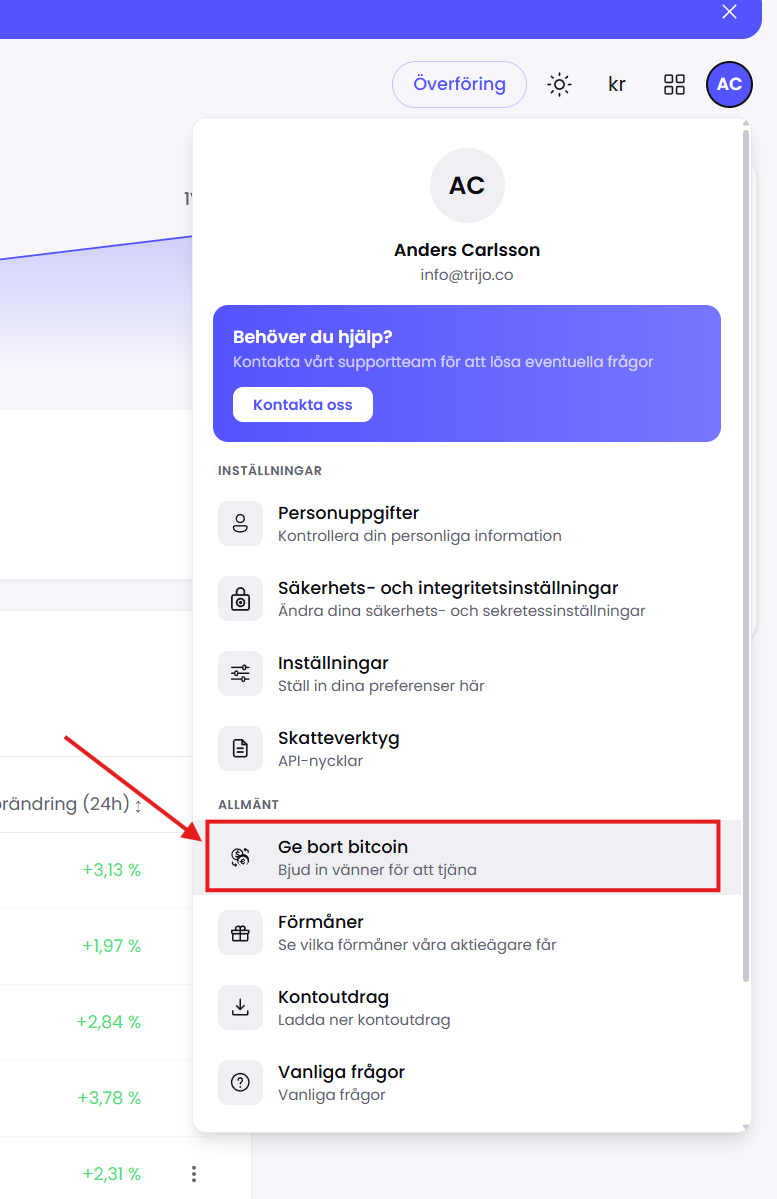Viewport: 777px width, 1199px height.
Task: Click the info@trijo.co email text
Action: (x=467, y=275)
